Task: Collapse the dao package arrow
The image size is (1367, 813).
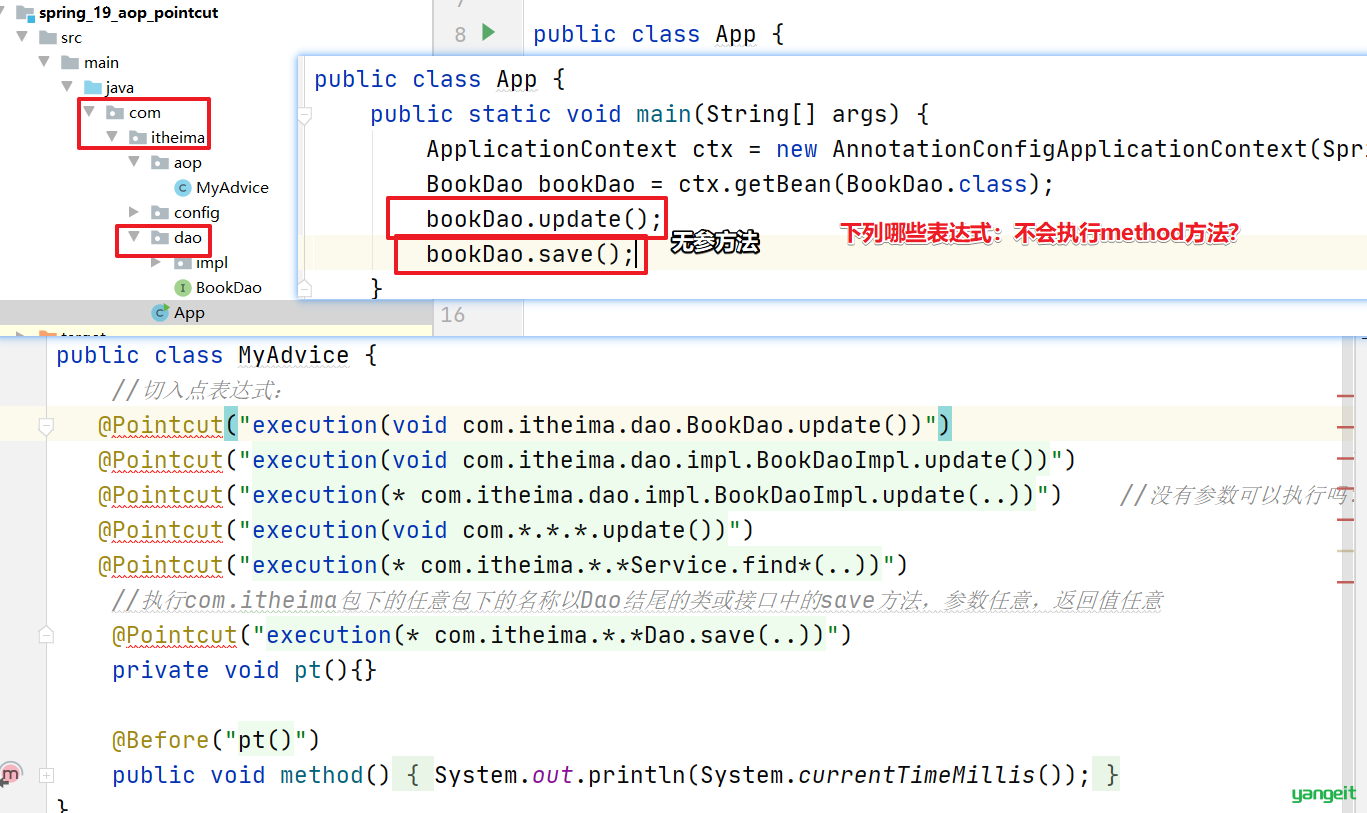Action: pyautogui.click(x=134, y=237)
